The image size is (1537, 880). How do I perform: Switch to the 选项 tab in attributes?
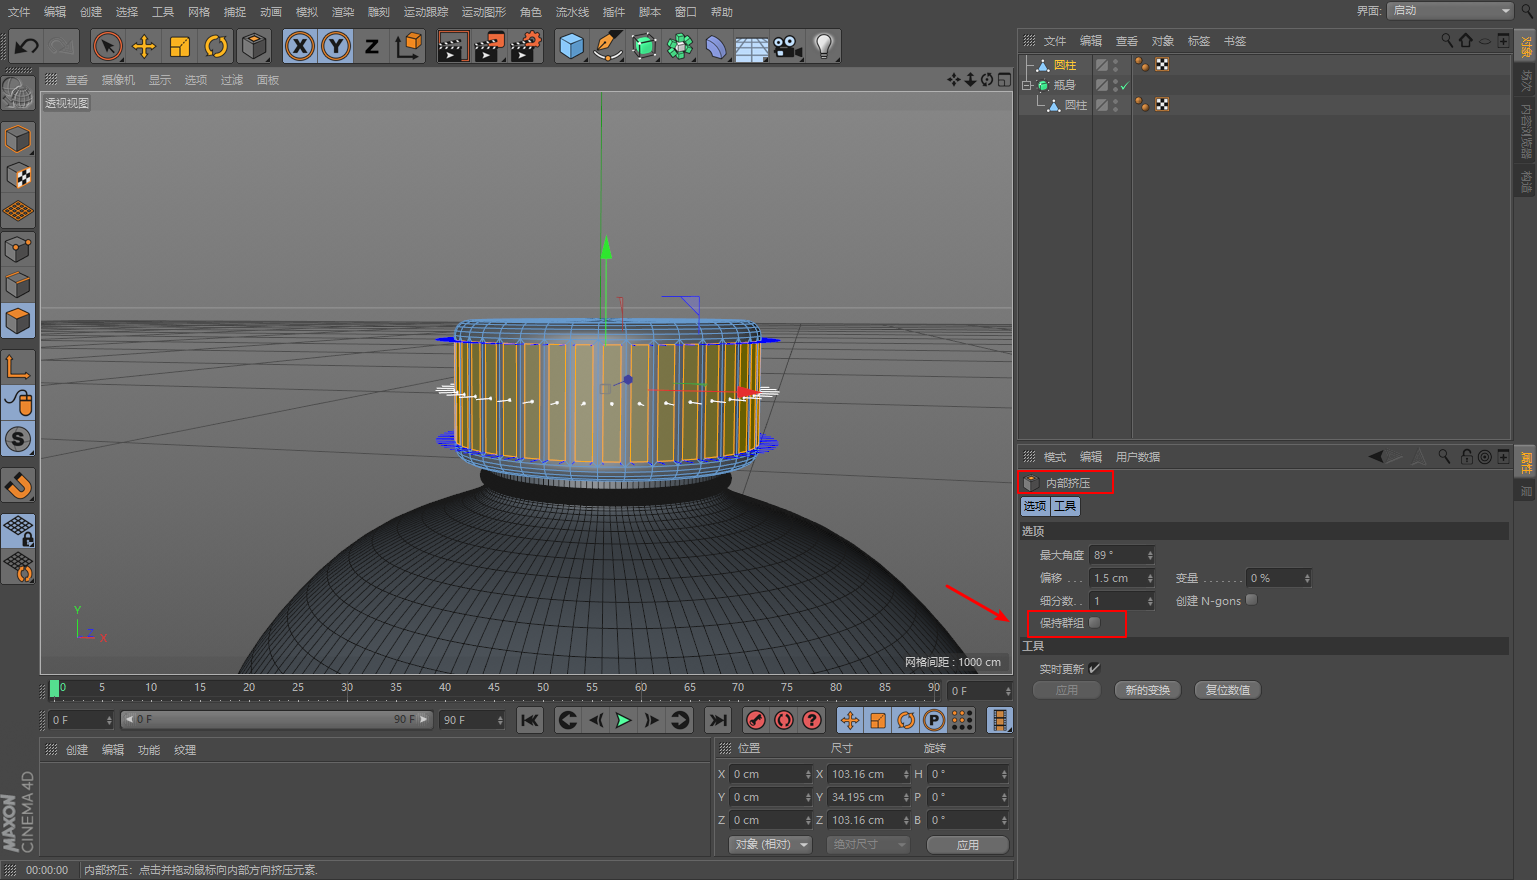point(1035,506)
